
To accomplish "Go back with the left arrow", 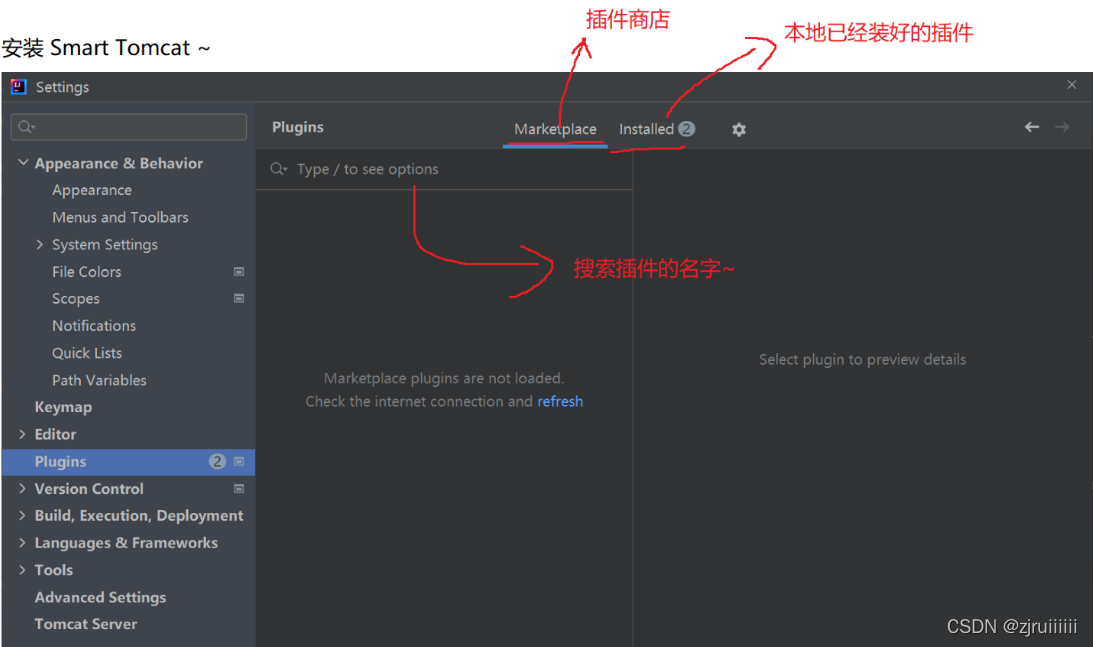I will [x=1032, y=127].
